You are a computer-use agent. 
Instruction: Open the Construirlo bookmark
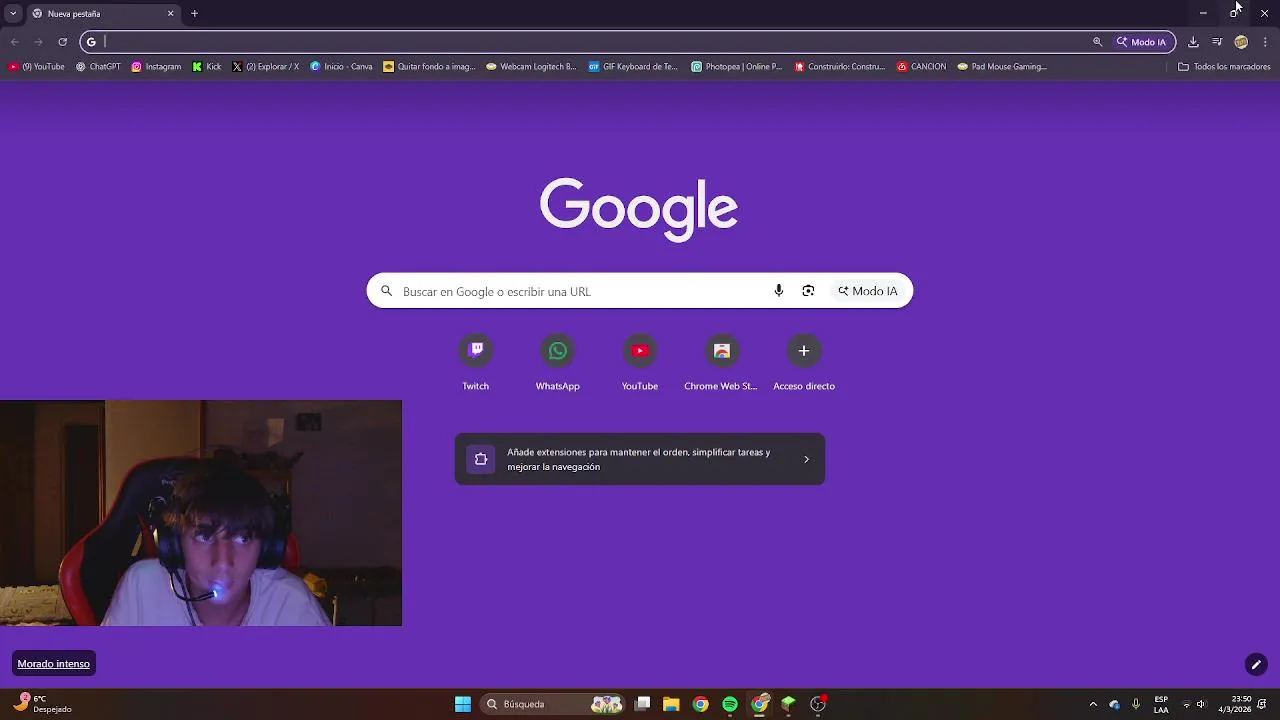[x=840, y=67]
